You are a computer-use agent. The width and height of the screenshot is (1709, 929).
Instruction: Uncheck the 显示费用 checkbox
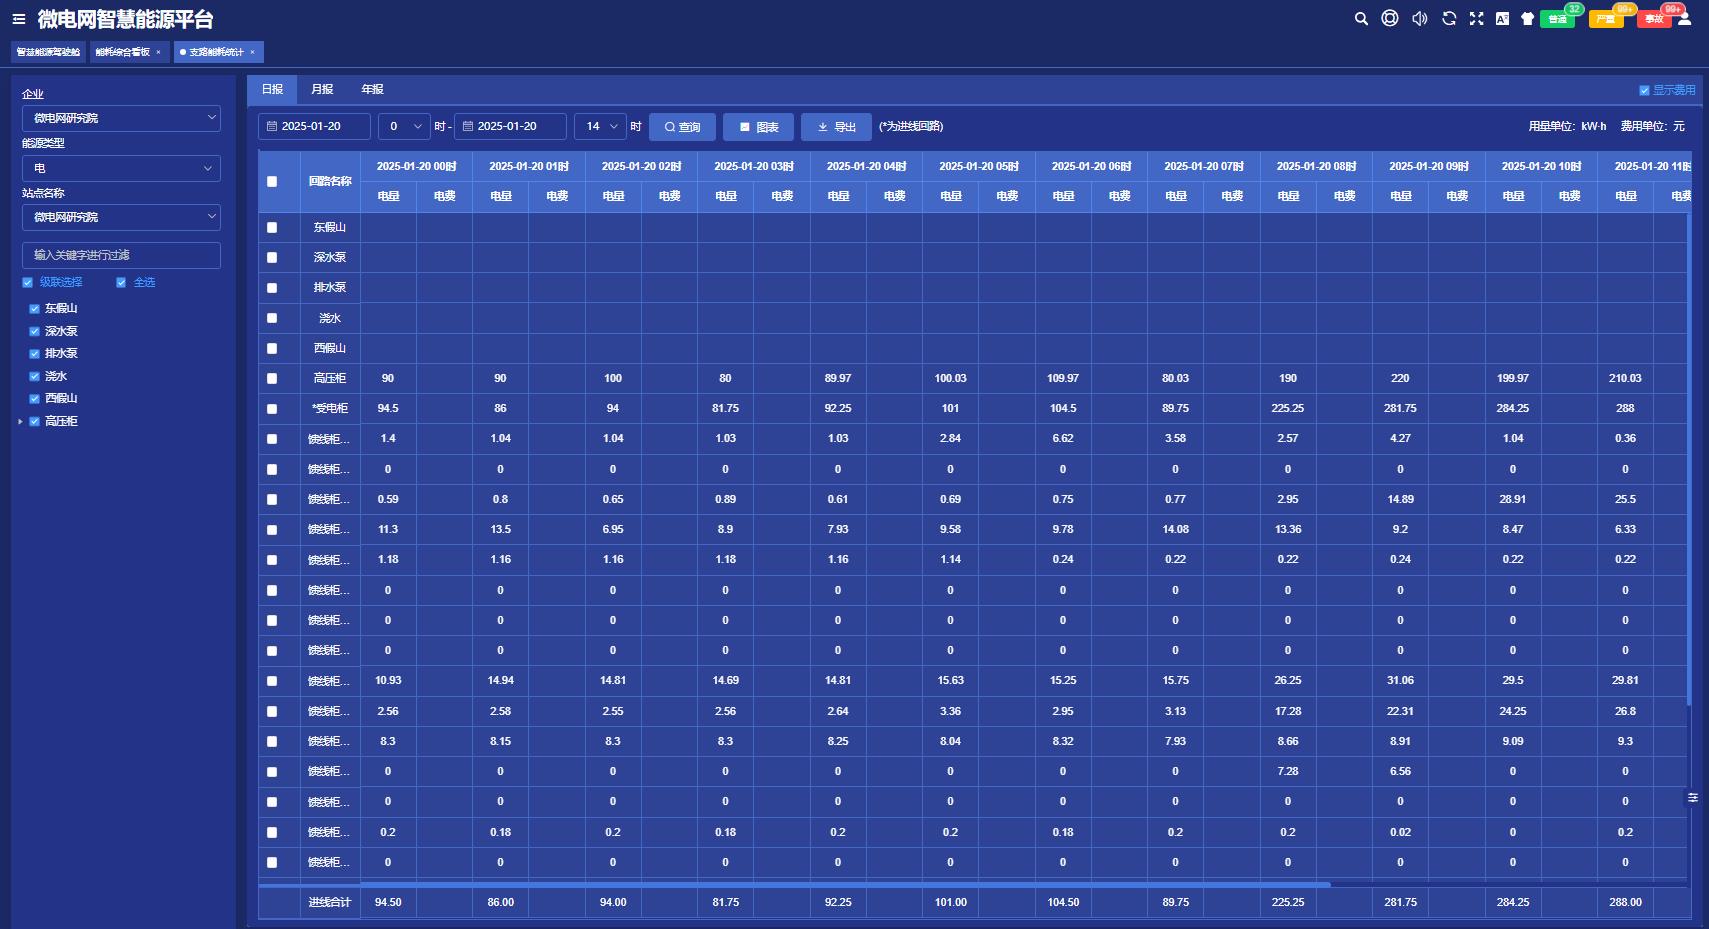pyautogui.click(x=1644, y=90)
